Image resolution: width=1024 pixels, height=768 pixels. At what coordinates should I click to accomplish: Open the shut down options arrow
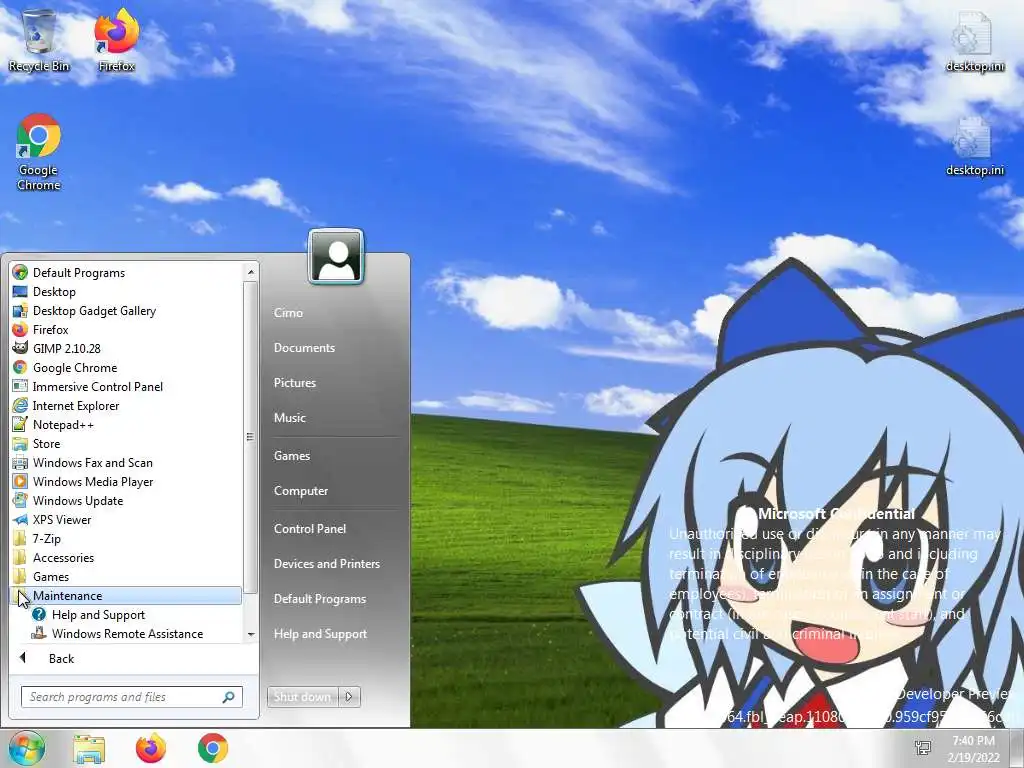coord(349,696)
